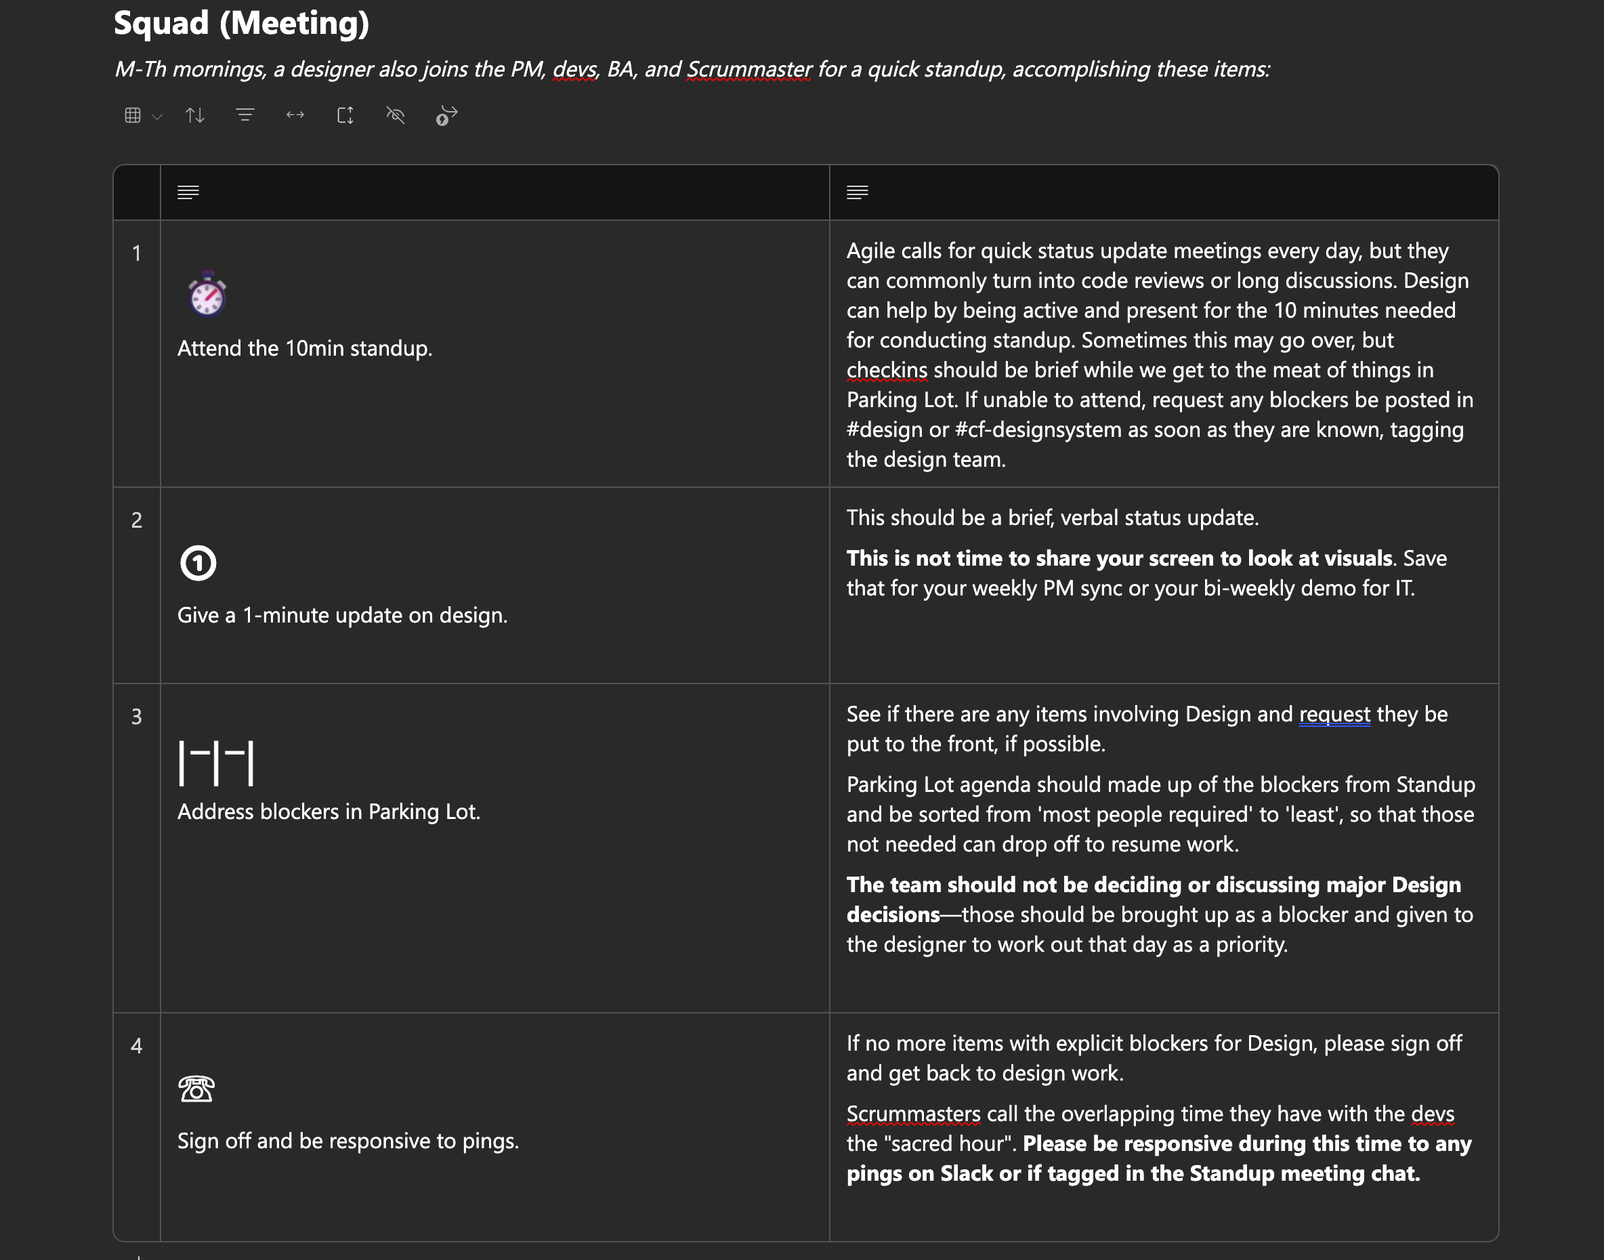Screen dimensions: 1604x1260
Task: Open the table view grid icon
Action: pyautogui.click(x=132, y=116)
